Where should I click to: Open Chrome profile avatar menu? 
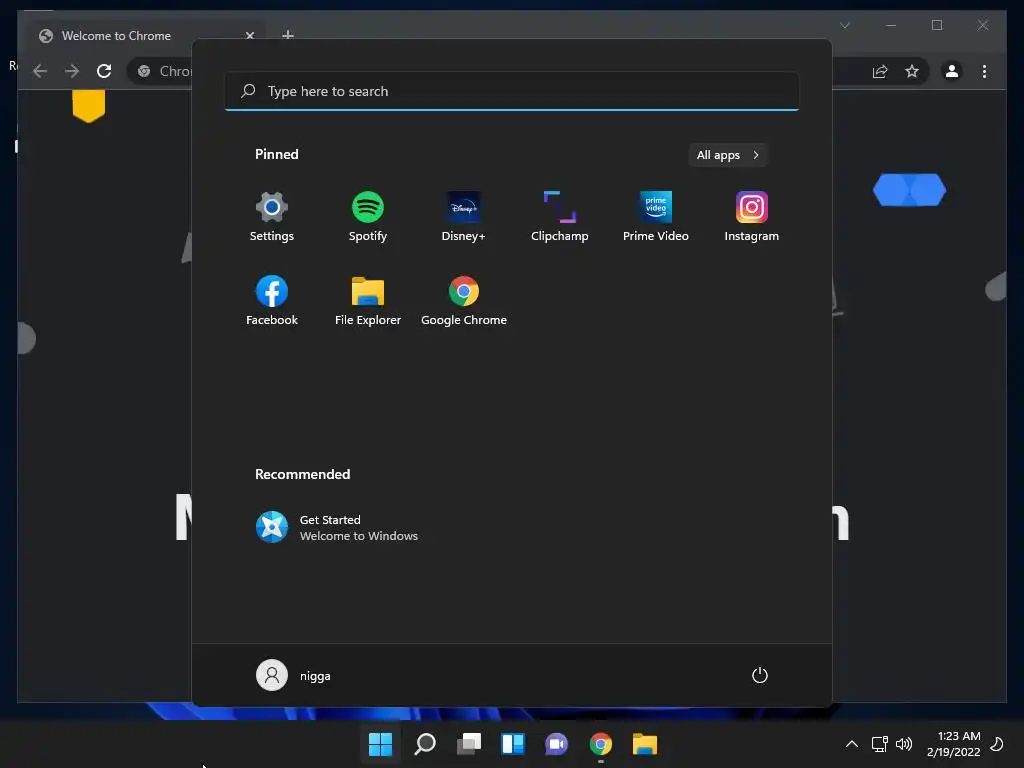[x=952, y=71]
